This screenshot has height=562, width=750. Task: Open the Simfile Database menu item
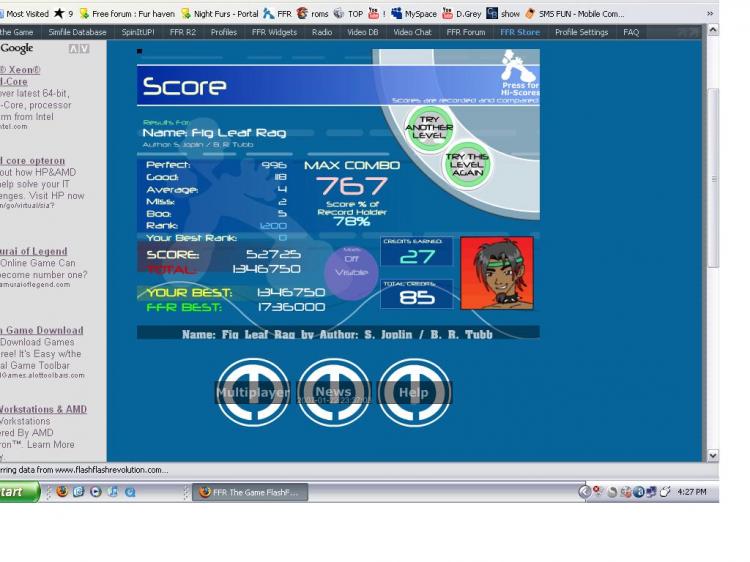pyautogui.click(x=77, y=32)
